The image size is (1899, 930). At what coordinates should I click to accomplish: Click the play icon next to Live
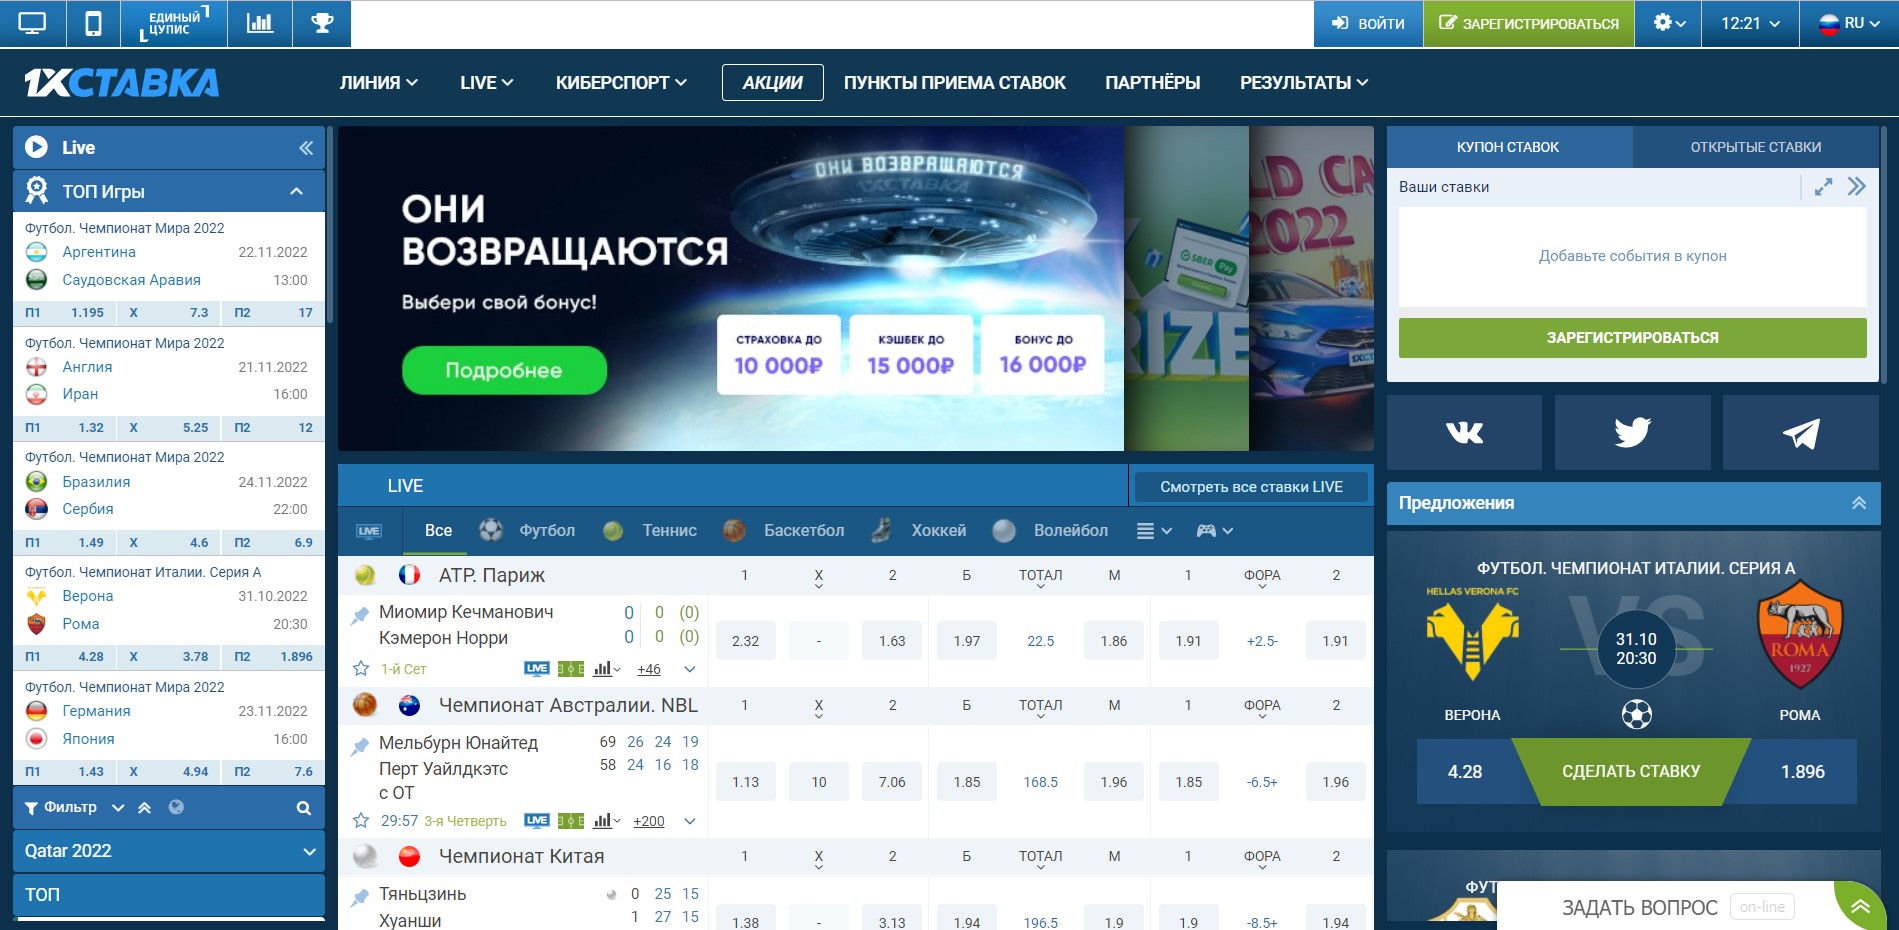pyautogui.click(x=36, y=147)
